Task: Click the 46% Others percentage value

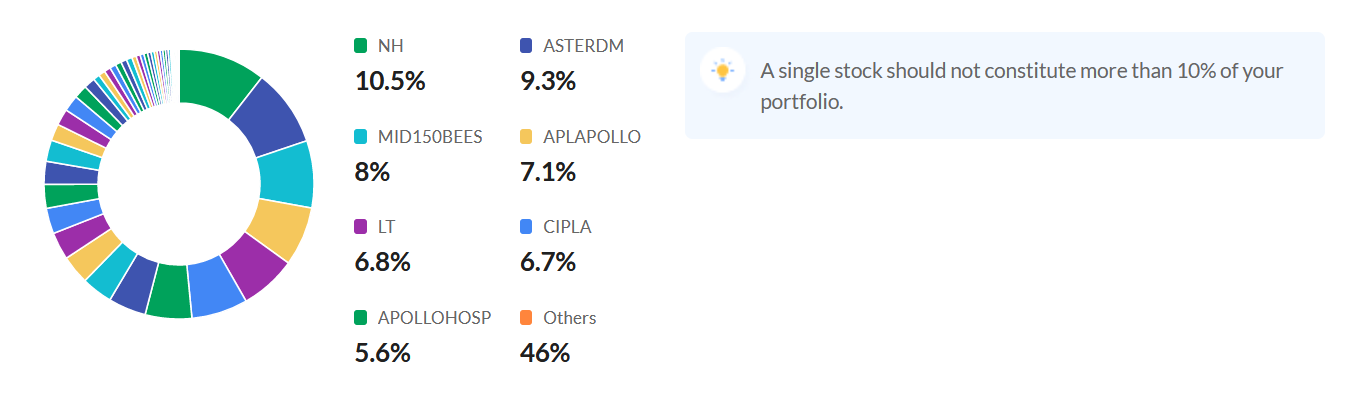Action: pos(545,353)
